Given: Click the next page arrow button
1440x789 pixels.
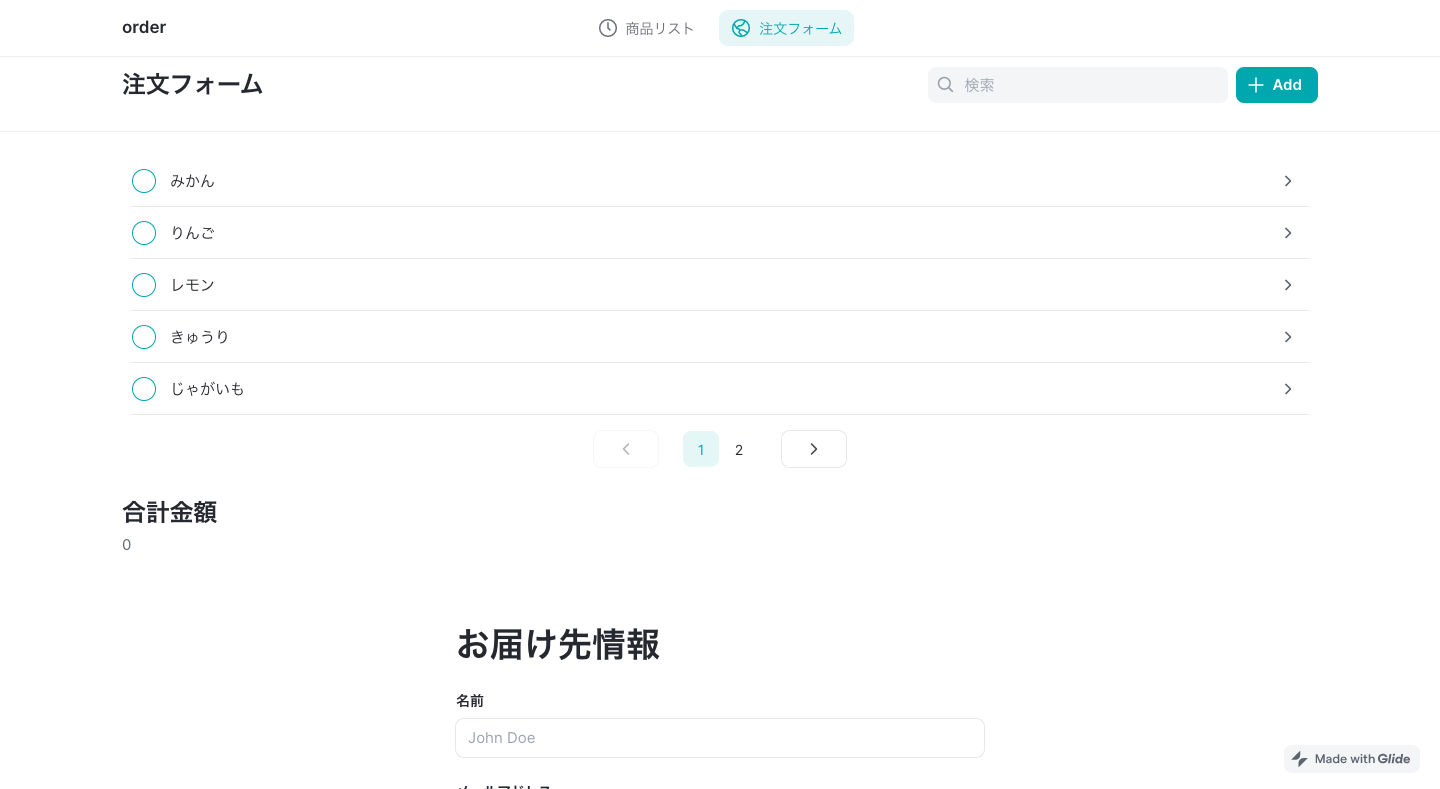Looking at the screenshot, I should [x=813, y=449].
